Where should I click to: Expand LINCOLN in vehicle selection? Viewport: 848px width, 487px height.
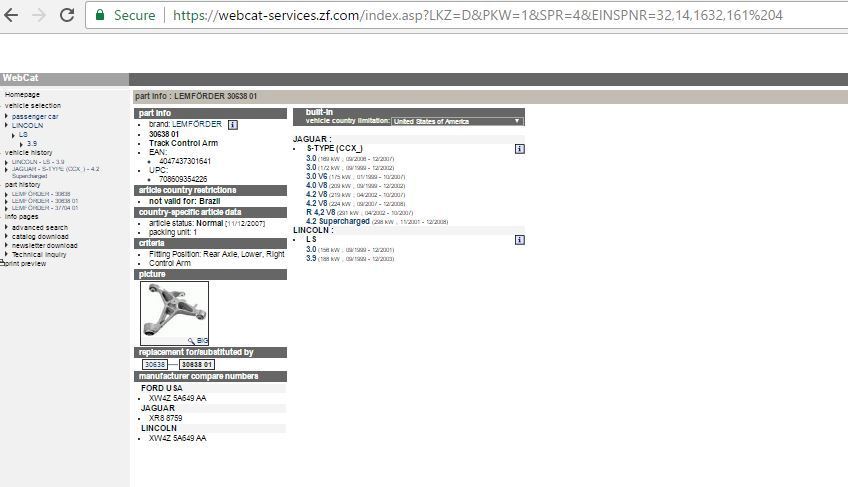[x=27, y=125]
